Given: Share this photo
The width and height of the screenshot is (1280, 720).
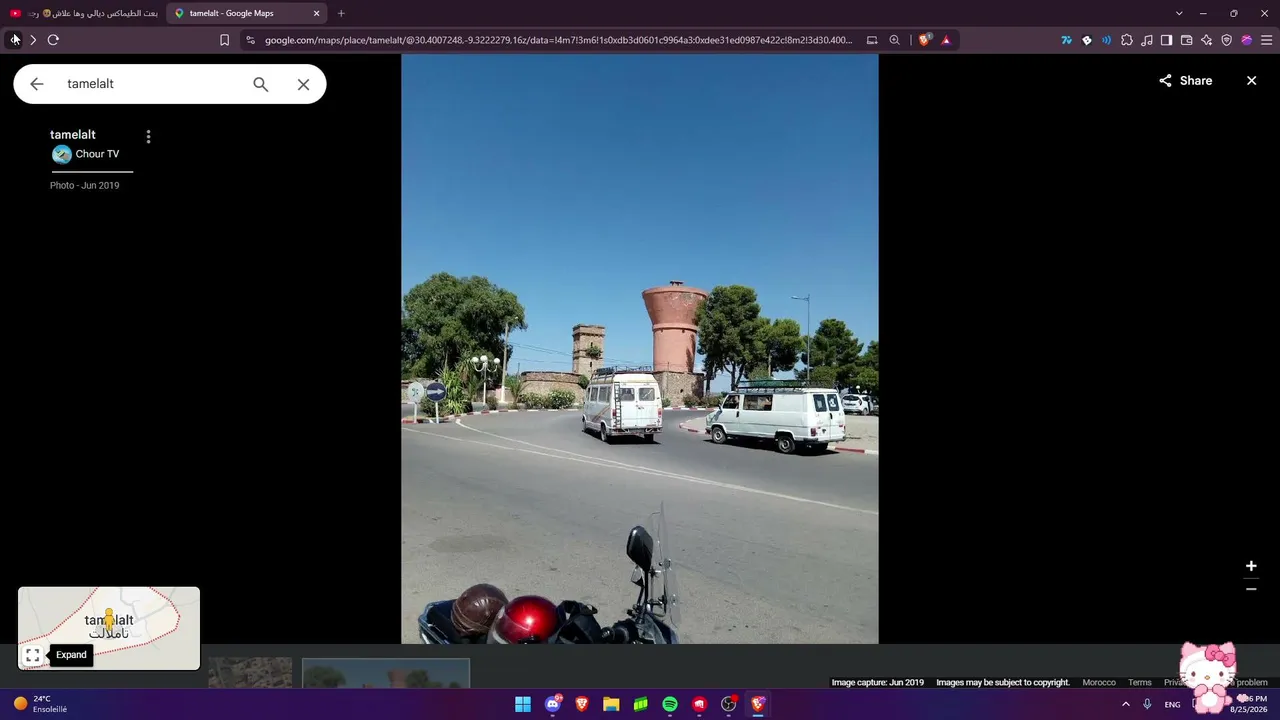Looking at the screenshot, I should (1185, 81).
